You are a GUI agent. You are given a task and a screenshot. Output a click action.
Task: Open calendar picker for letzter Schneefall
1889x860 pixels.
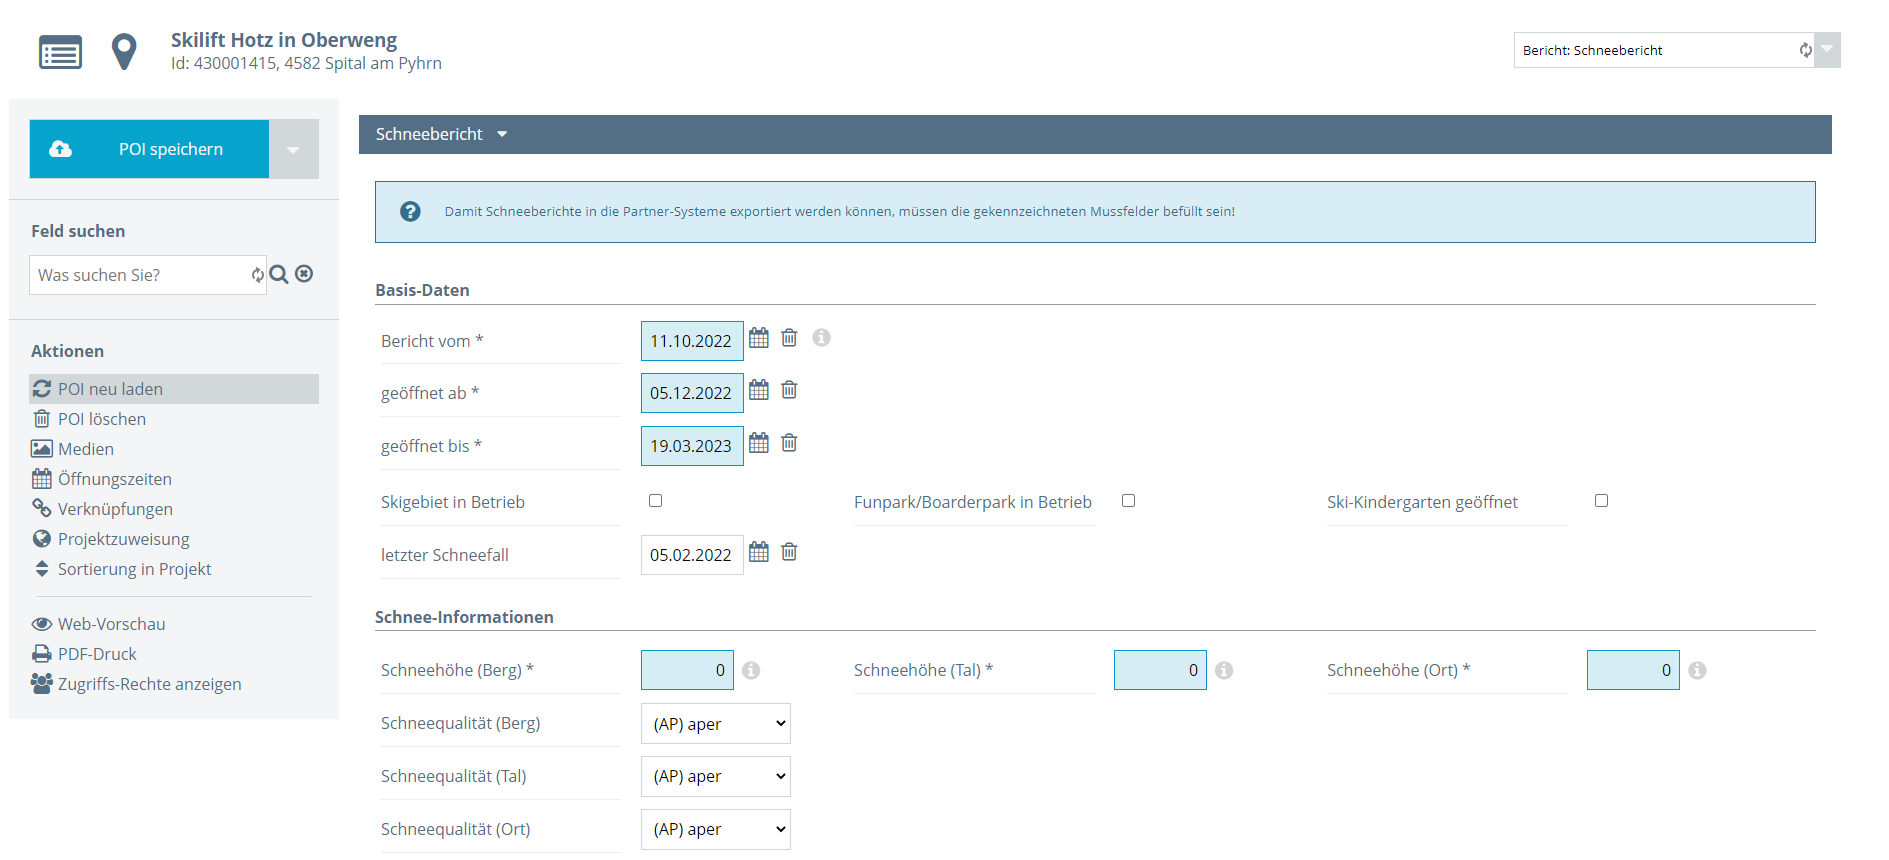tap(759, 552)
